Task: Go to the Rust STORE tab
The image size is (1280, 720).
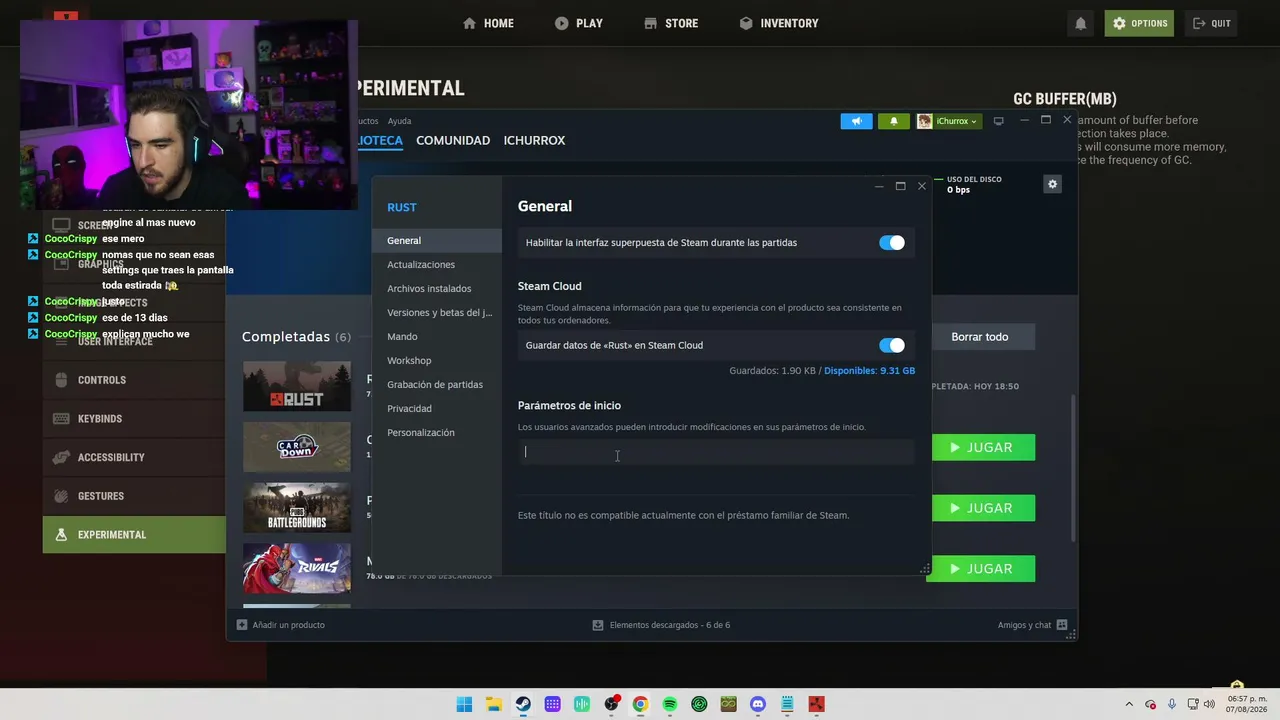Action: tap(671, 23)
